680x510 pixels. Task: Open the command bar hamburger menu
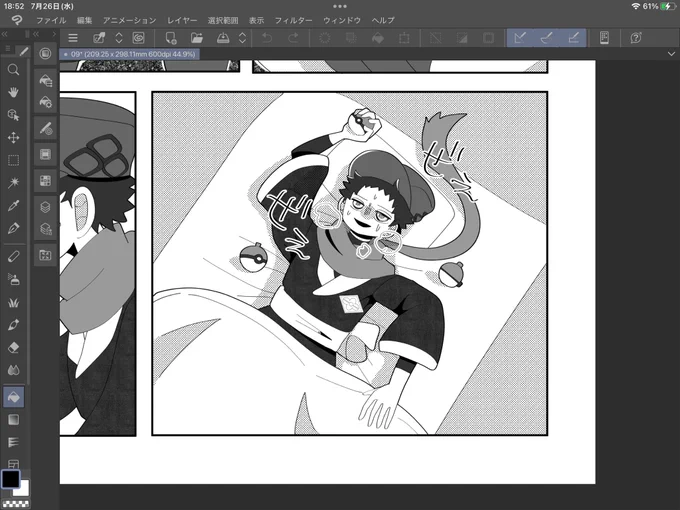73,38
